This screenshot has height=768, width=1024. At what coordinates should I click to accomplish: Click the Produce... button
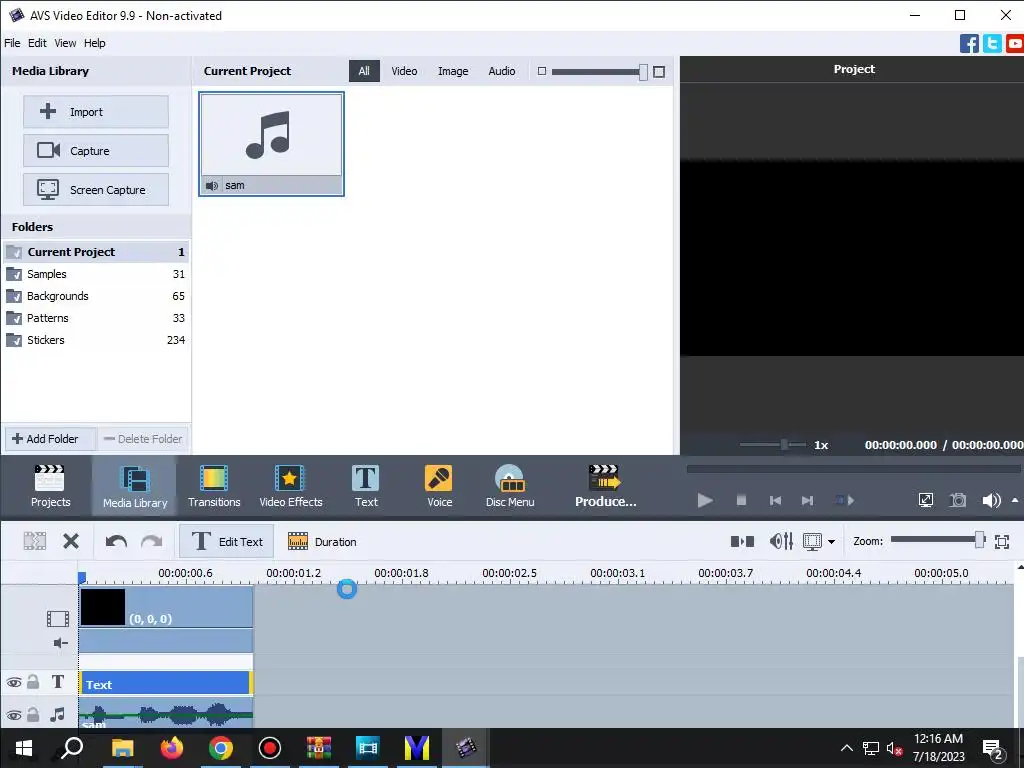(x=605, y=486)
